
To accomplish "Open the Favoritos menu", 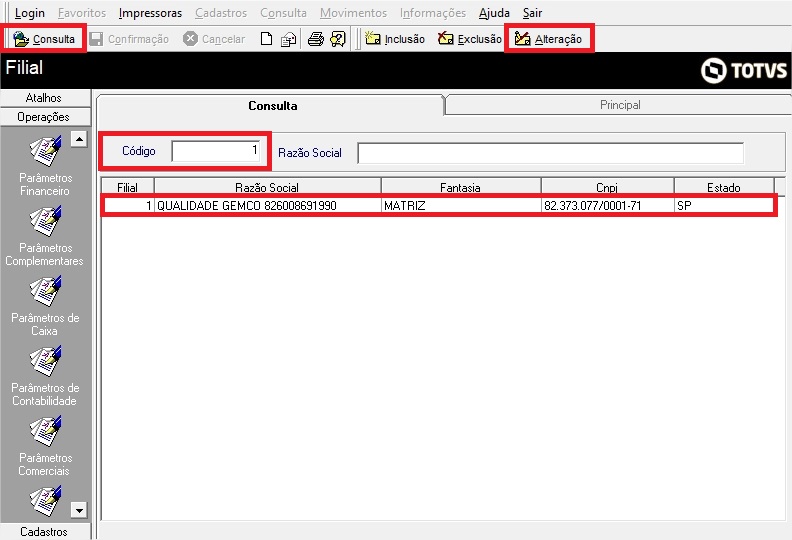I will [82, 13].
